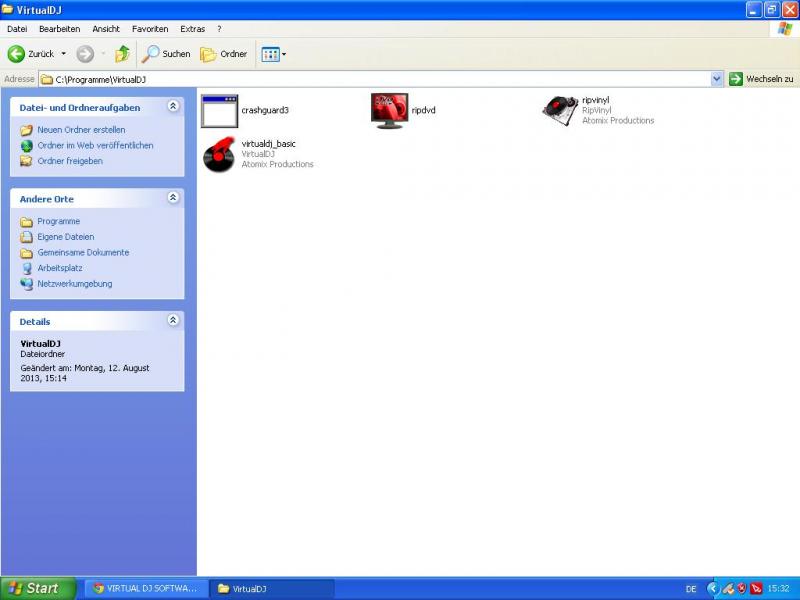This screenshot has width=800, height=600.
Task: Go to Netzwerkumgebung link
Action: (74, 284)
